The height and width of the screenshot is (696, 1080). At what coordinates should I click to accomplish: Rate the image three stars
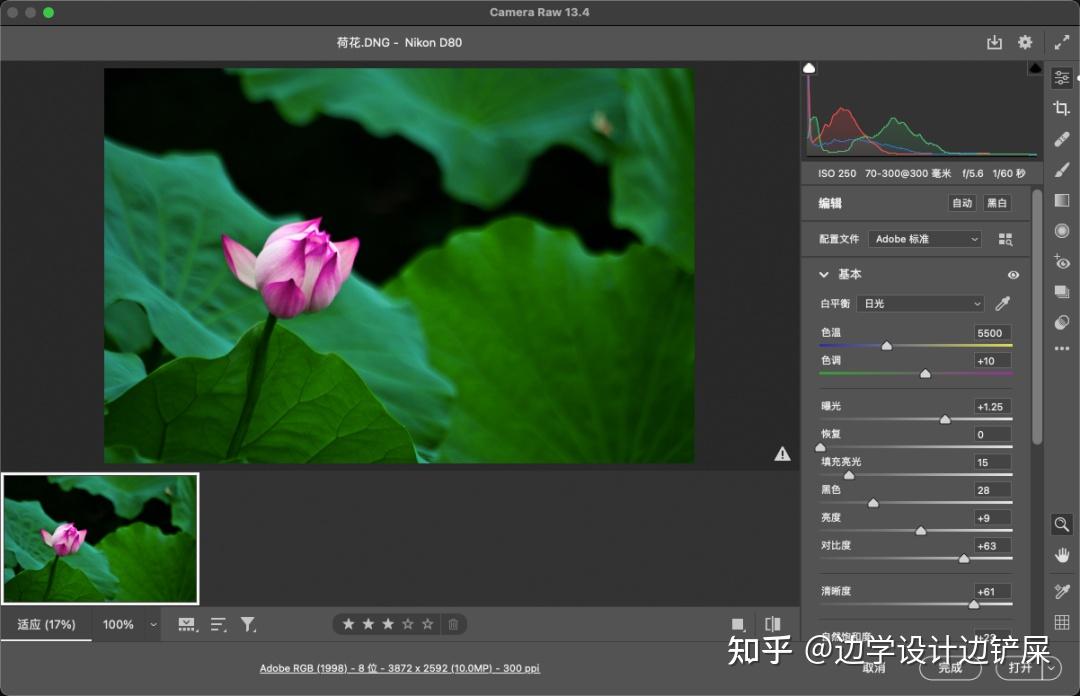click(x=387, y=623)
